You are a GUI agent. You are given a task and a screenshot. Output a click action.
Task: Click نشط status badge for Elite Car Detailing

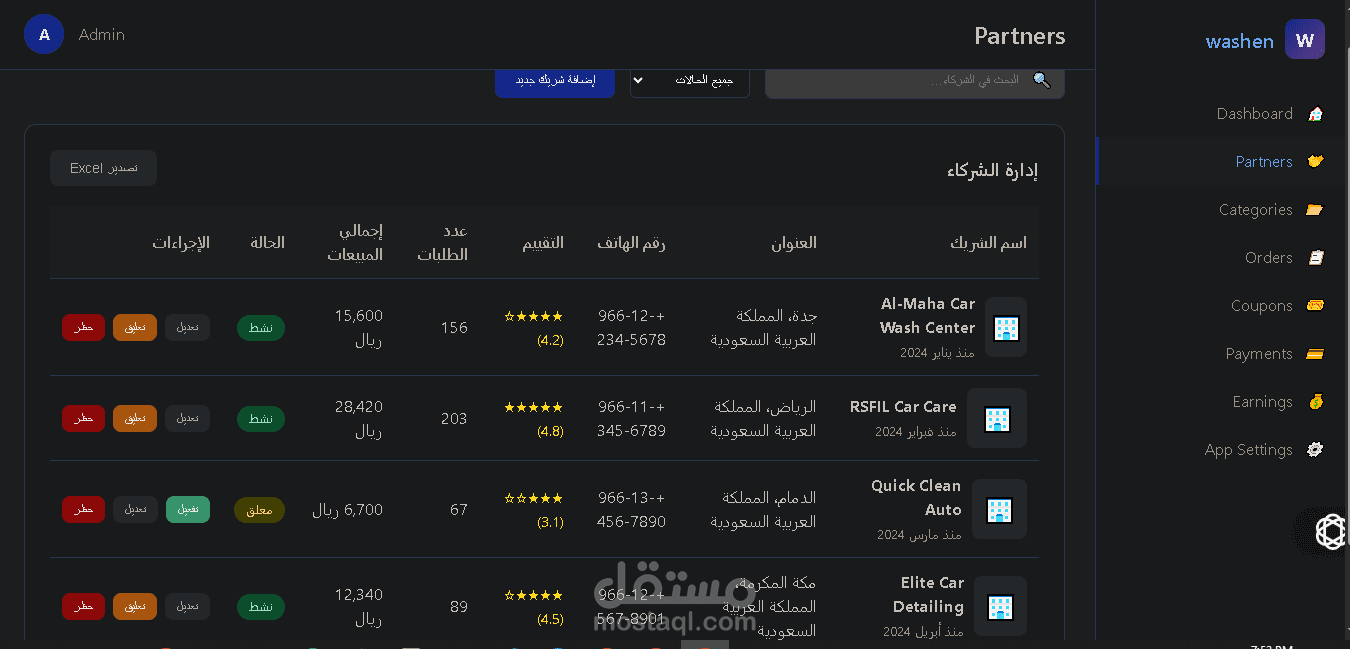click(261, 607)
